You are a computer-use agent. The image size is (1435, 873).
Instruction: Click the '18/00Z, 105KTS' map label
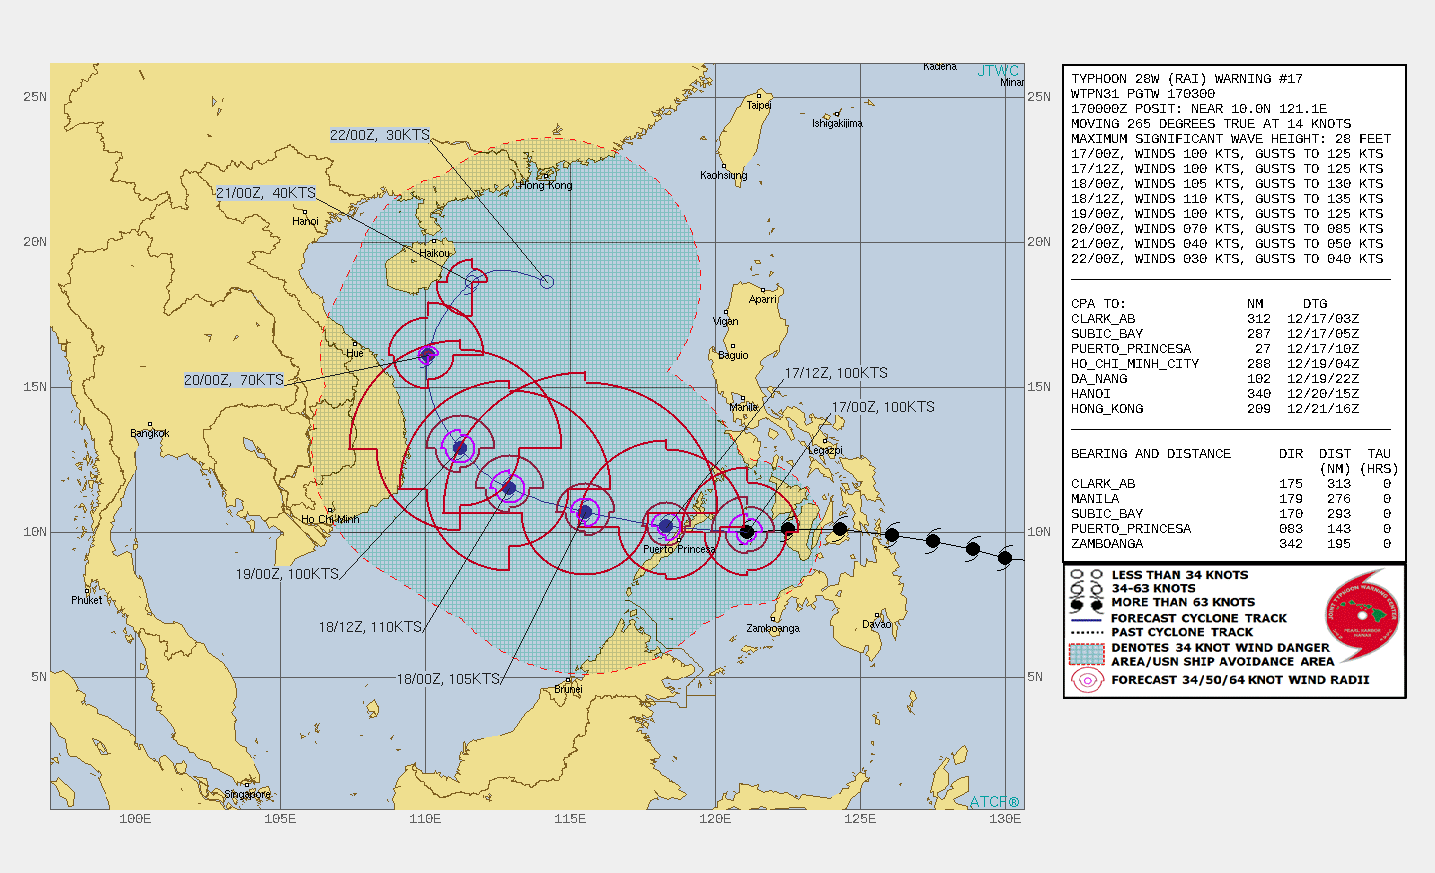[x=448, y=679]
